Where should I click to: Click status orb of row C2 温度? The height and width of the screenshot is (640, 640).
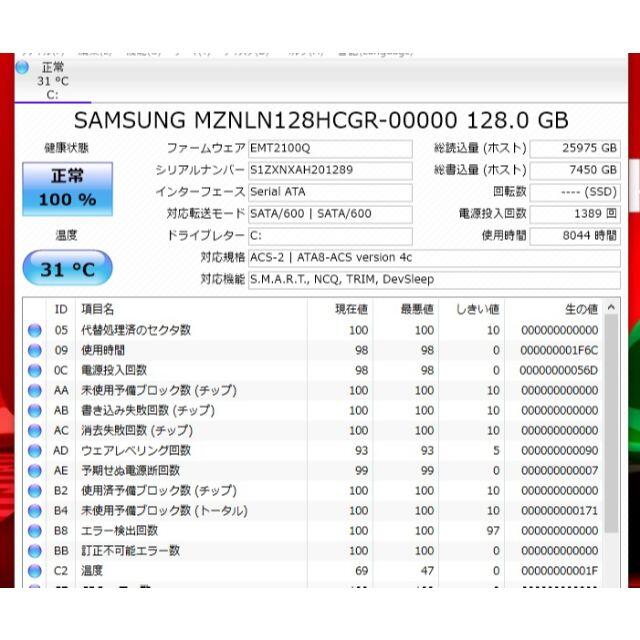[35, 571]
